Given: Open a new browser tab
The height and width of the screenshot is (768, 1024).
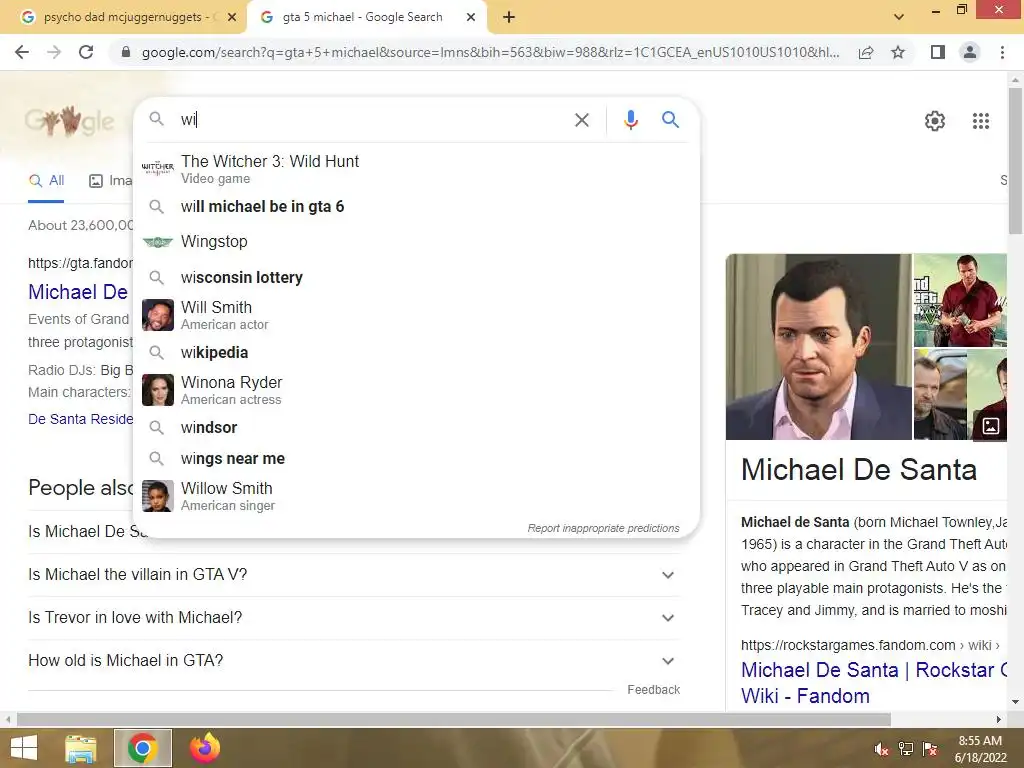Looking at the screenshot, I should (x=509, y=17).
